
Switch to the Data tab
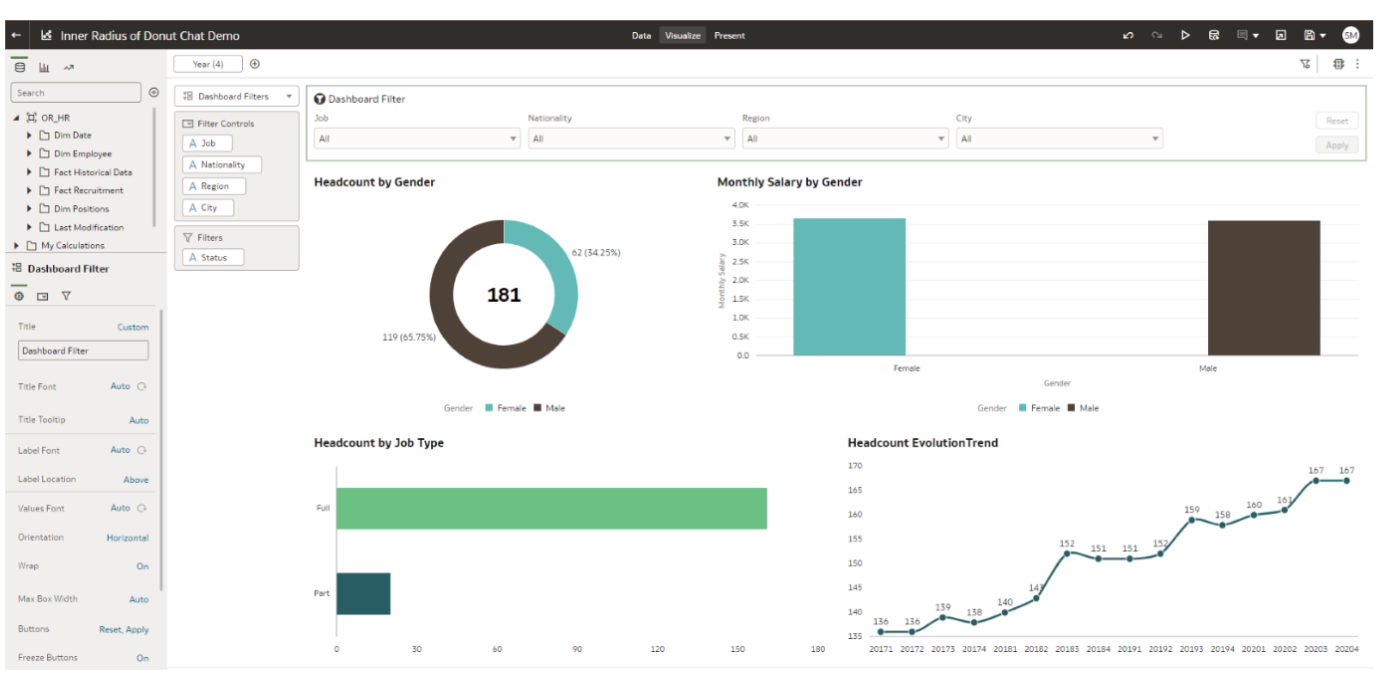[641, 35]
